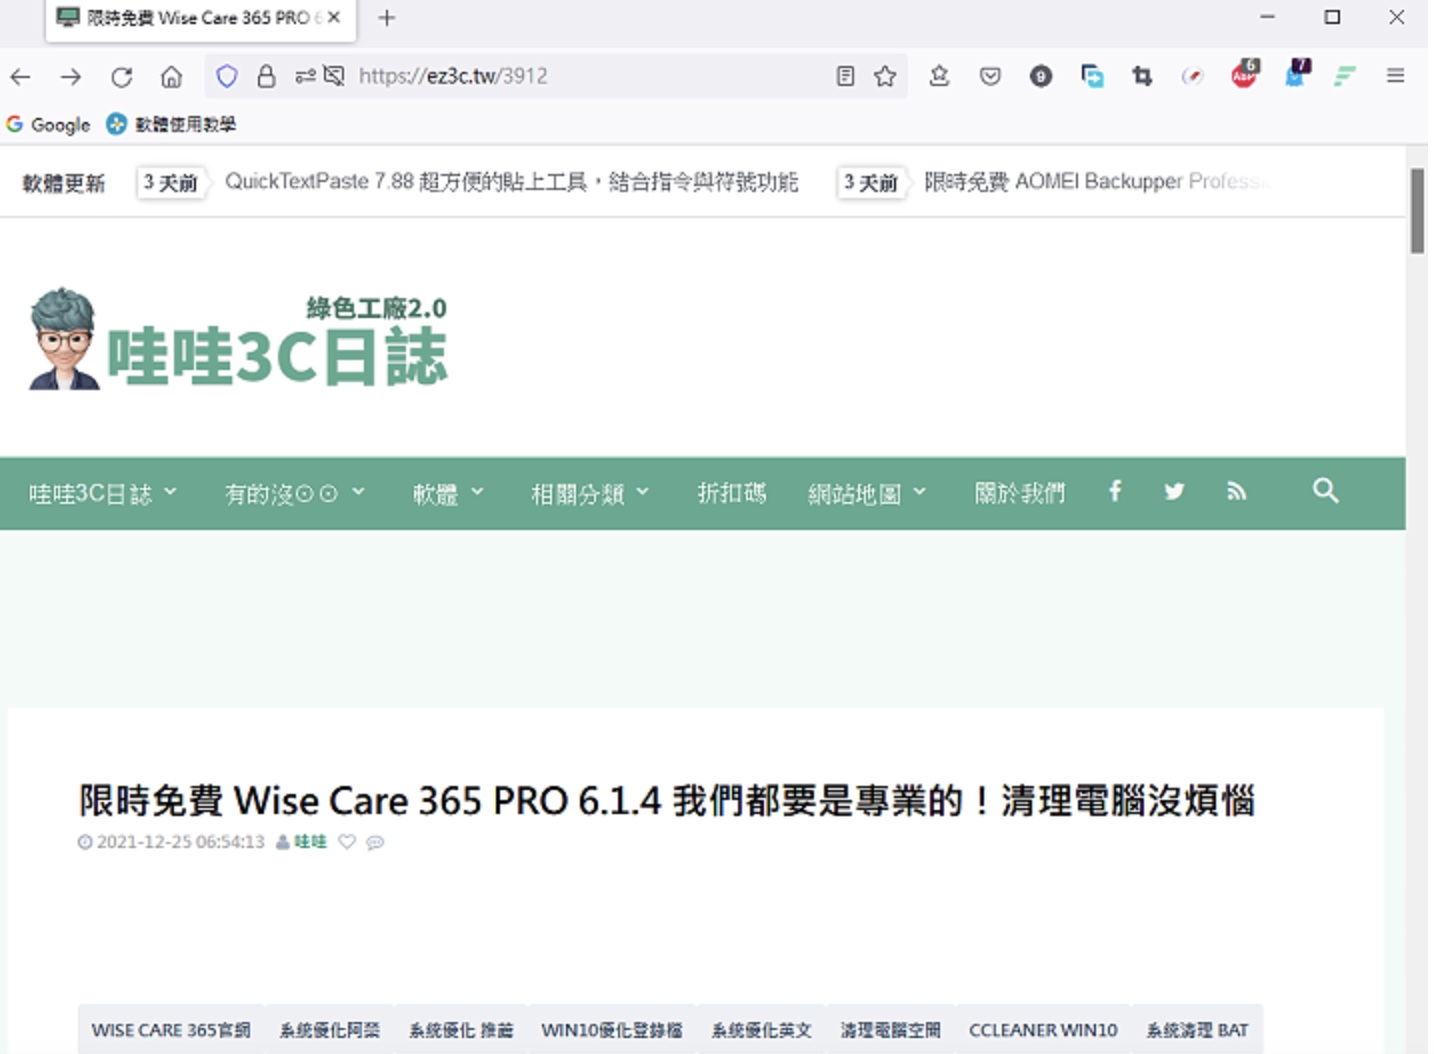The image size is (1434, 1054).
Task: Select the 清理電腦空間 tab
Action: coord(891,1030)
